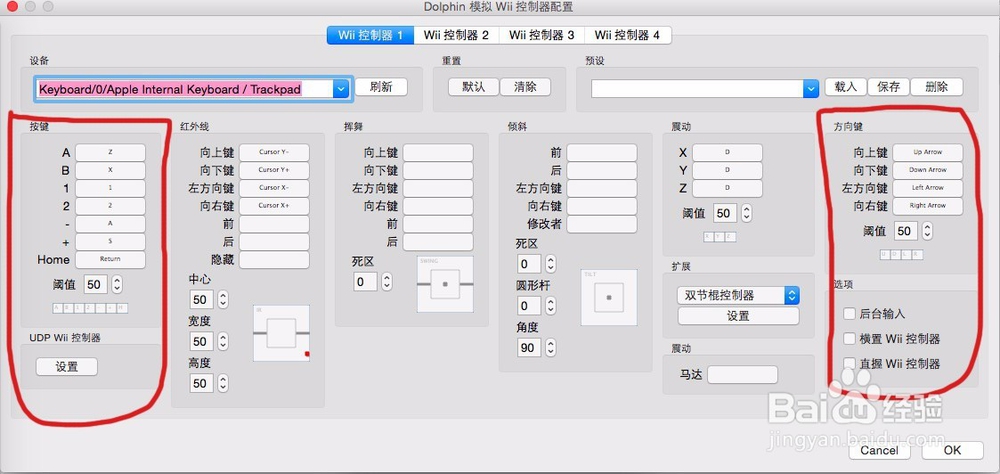Click the 保存 save profile button
This screenshot has width=1000, height=474.
coord(888,87)
